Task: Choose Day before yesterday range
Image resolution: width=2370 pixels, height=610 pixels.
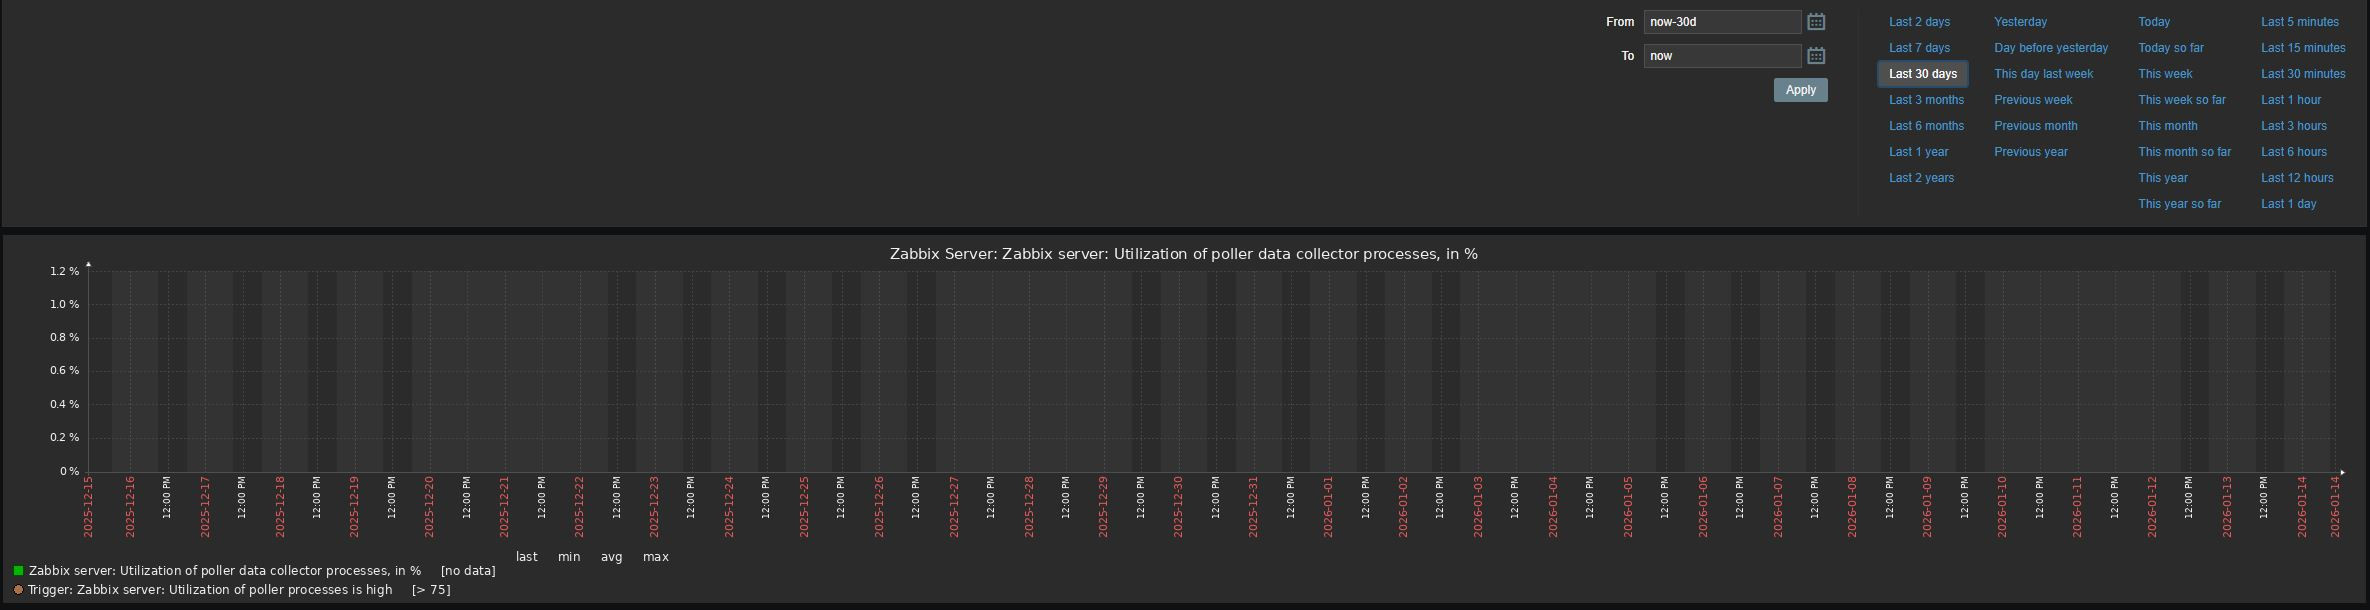Action: pyautogui.click(x=2050, y=48)
